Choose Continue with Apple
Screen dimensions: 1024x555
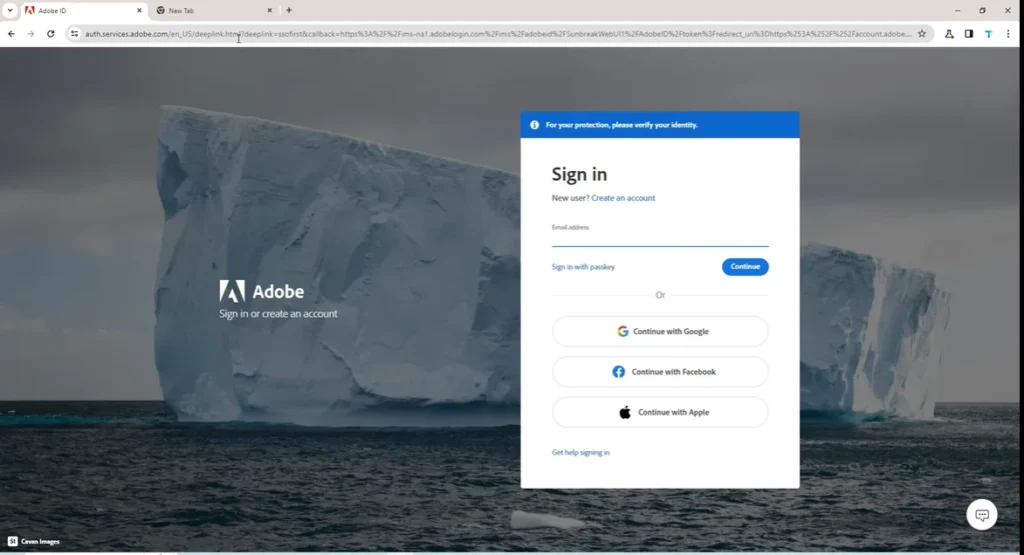click(660, 413)
